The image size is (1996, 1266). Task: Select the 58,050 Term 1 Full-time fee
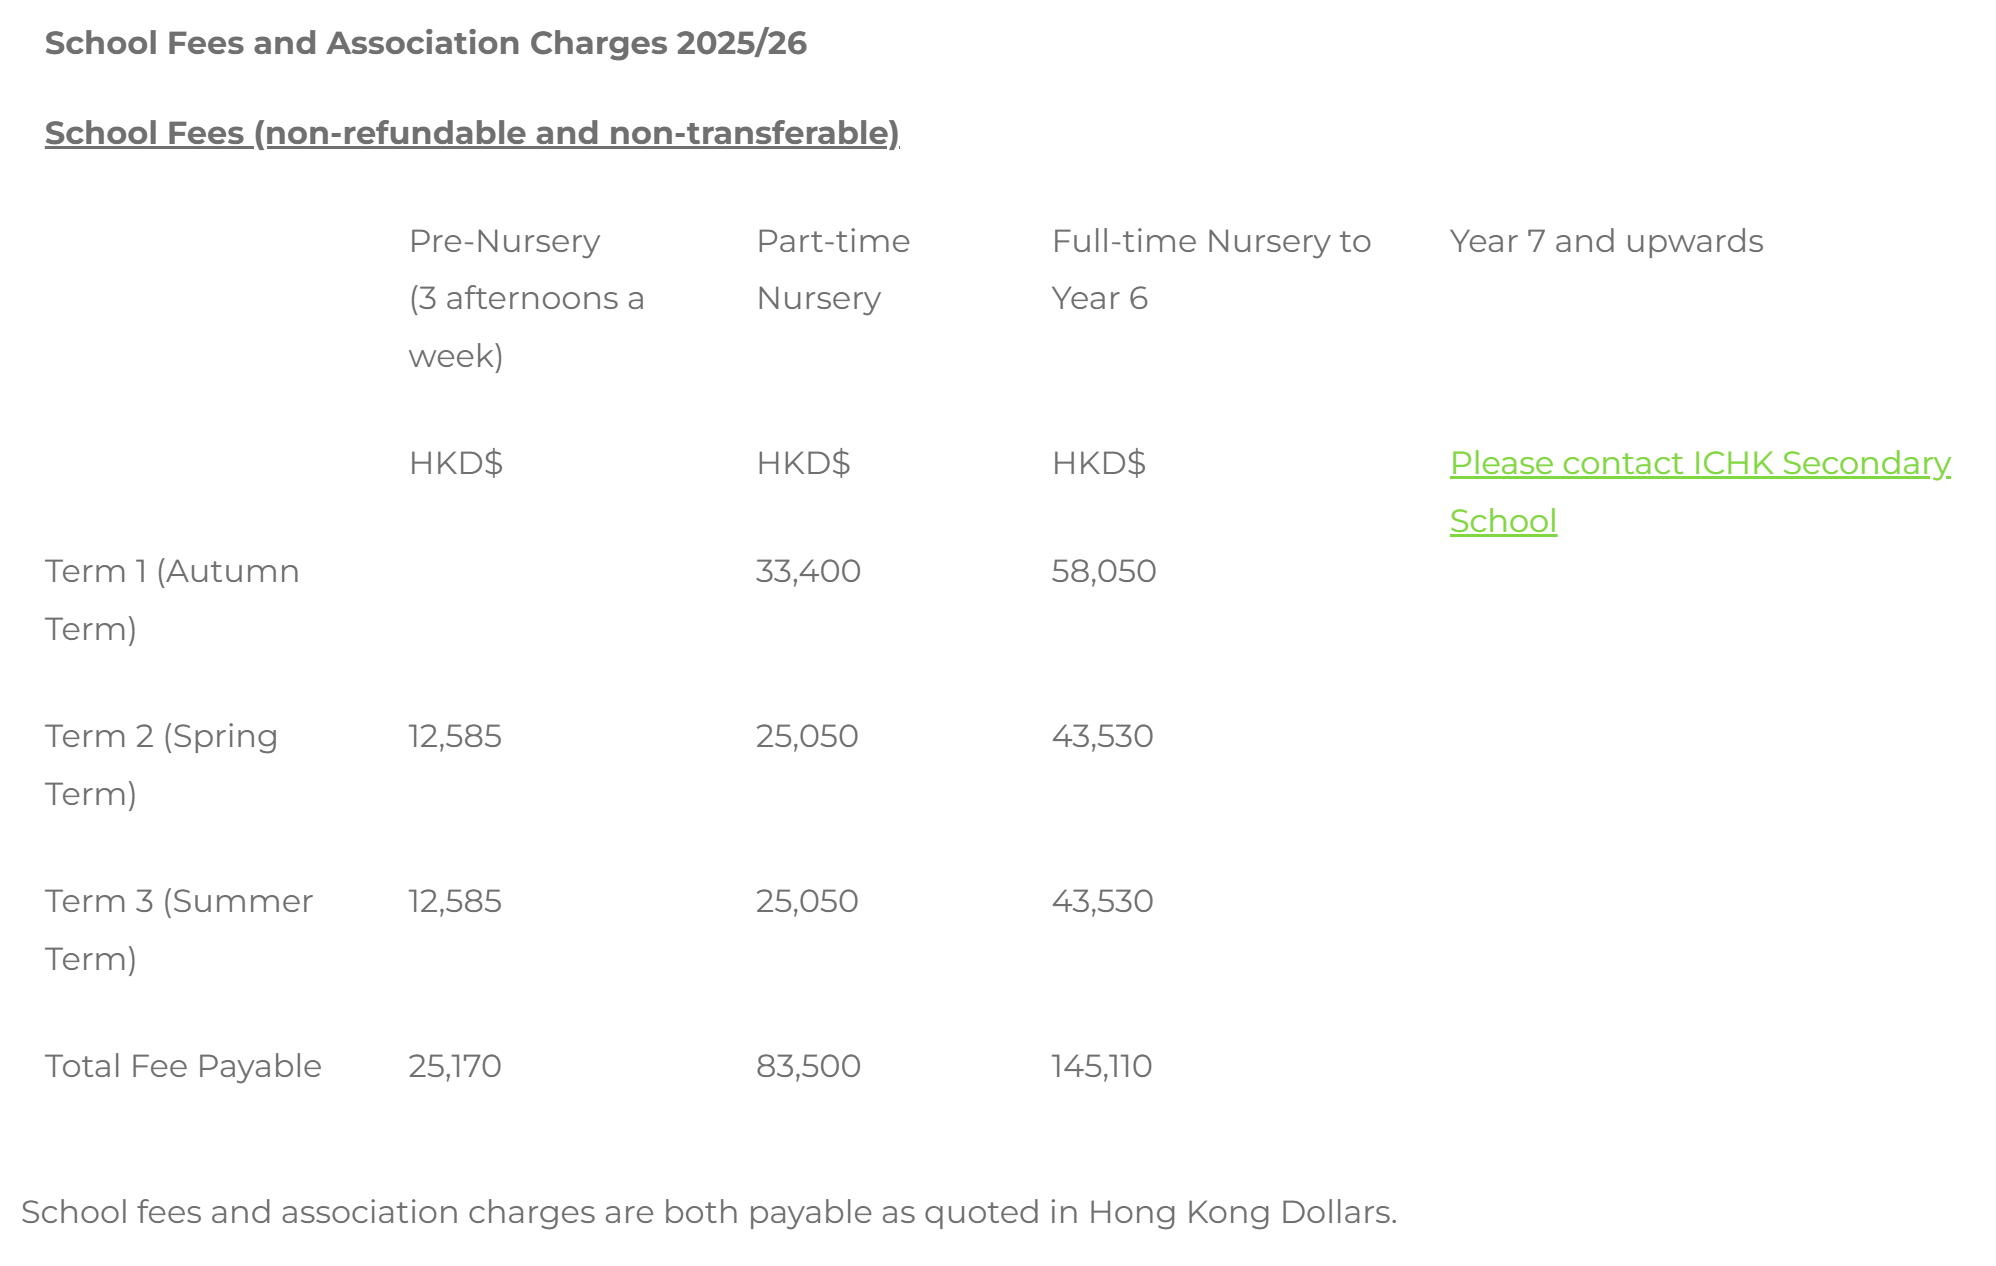(1103, 571)
